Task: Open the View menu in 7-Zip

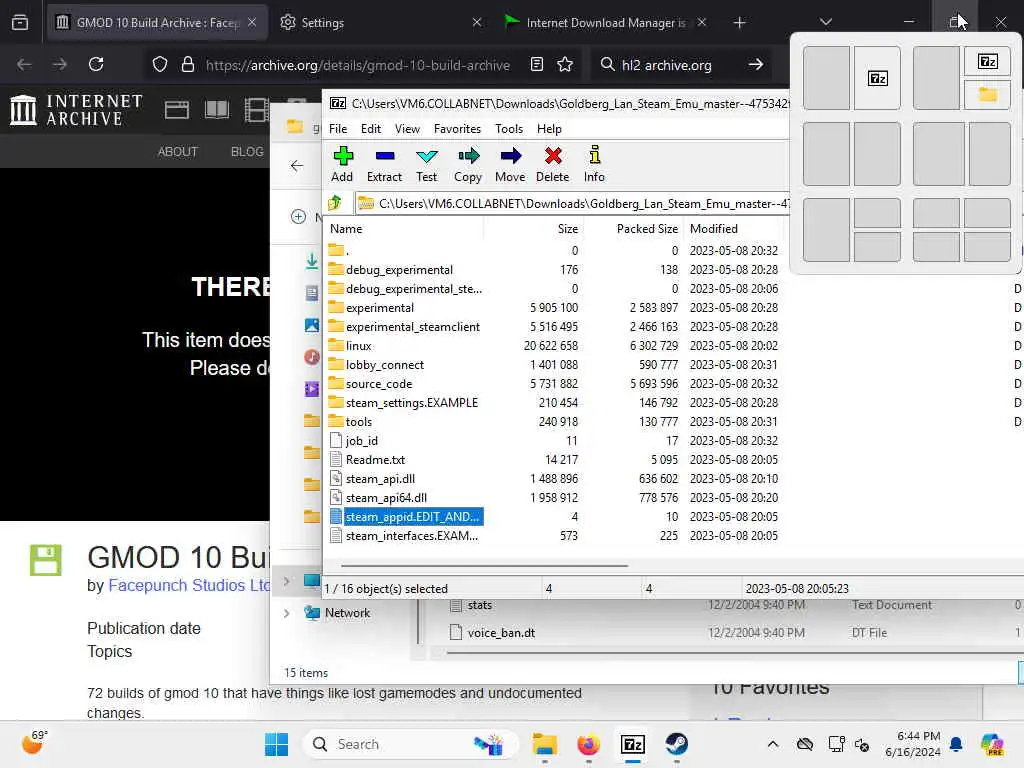Action: point(407,129)
